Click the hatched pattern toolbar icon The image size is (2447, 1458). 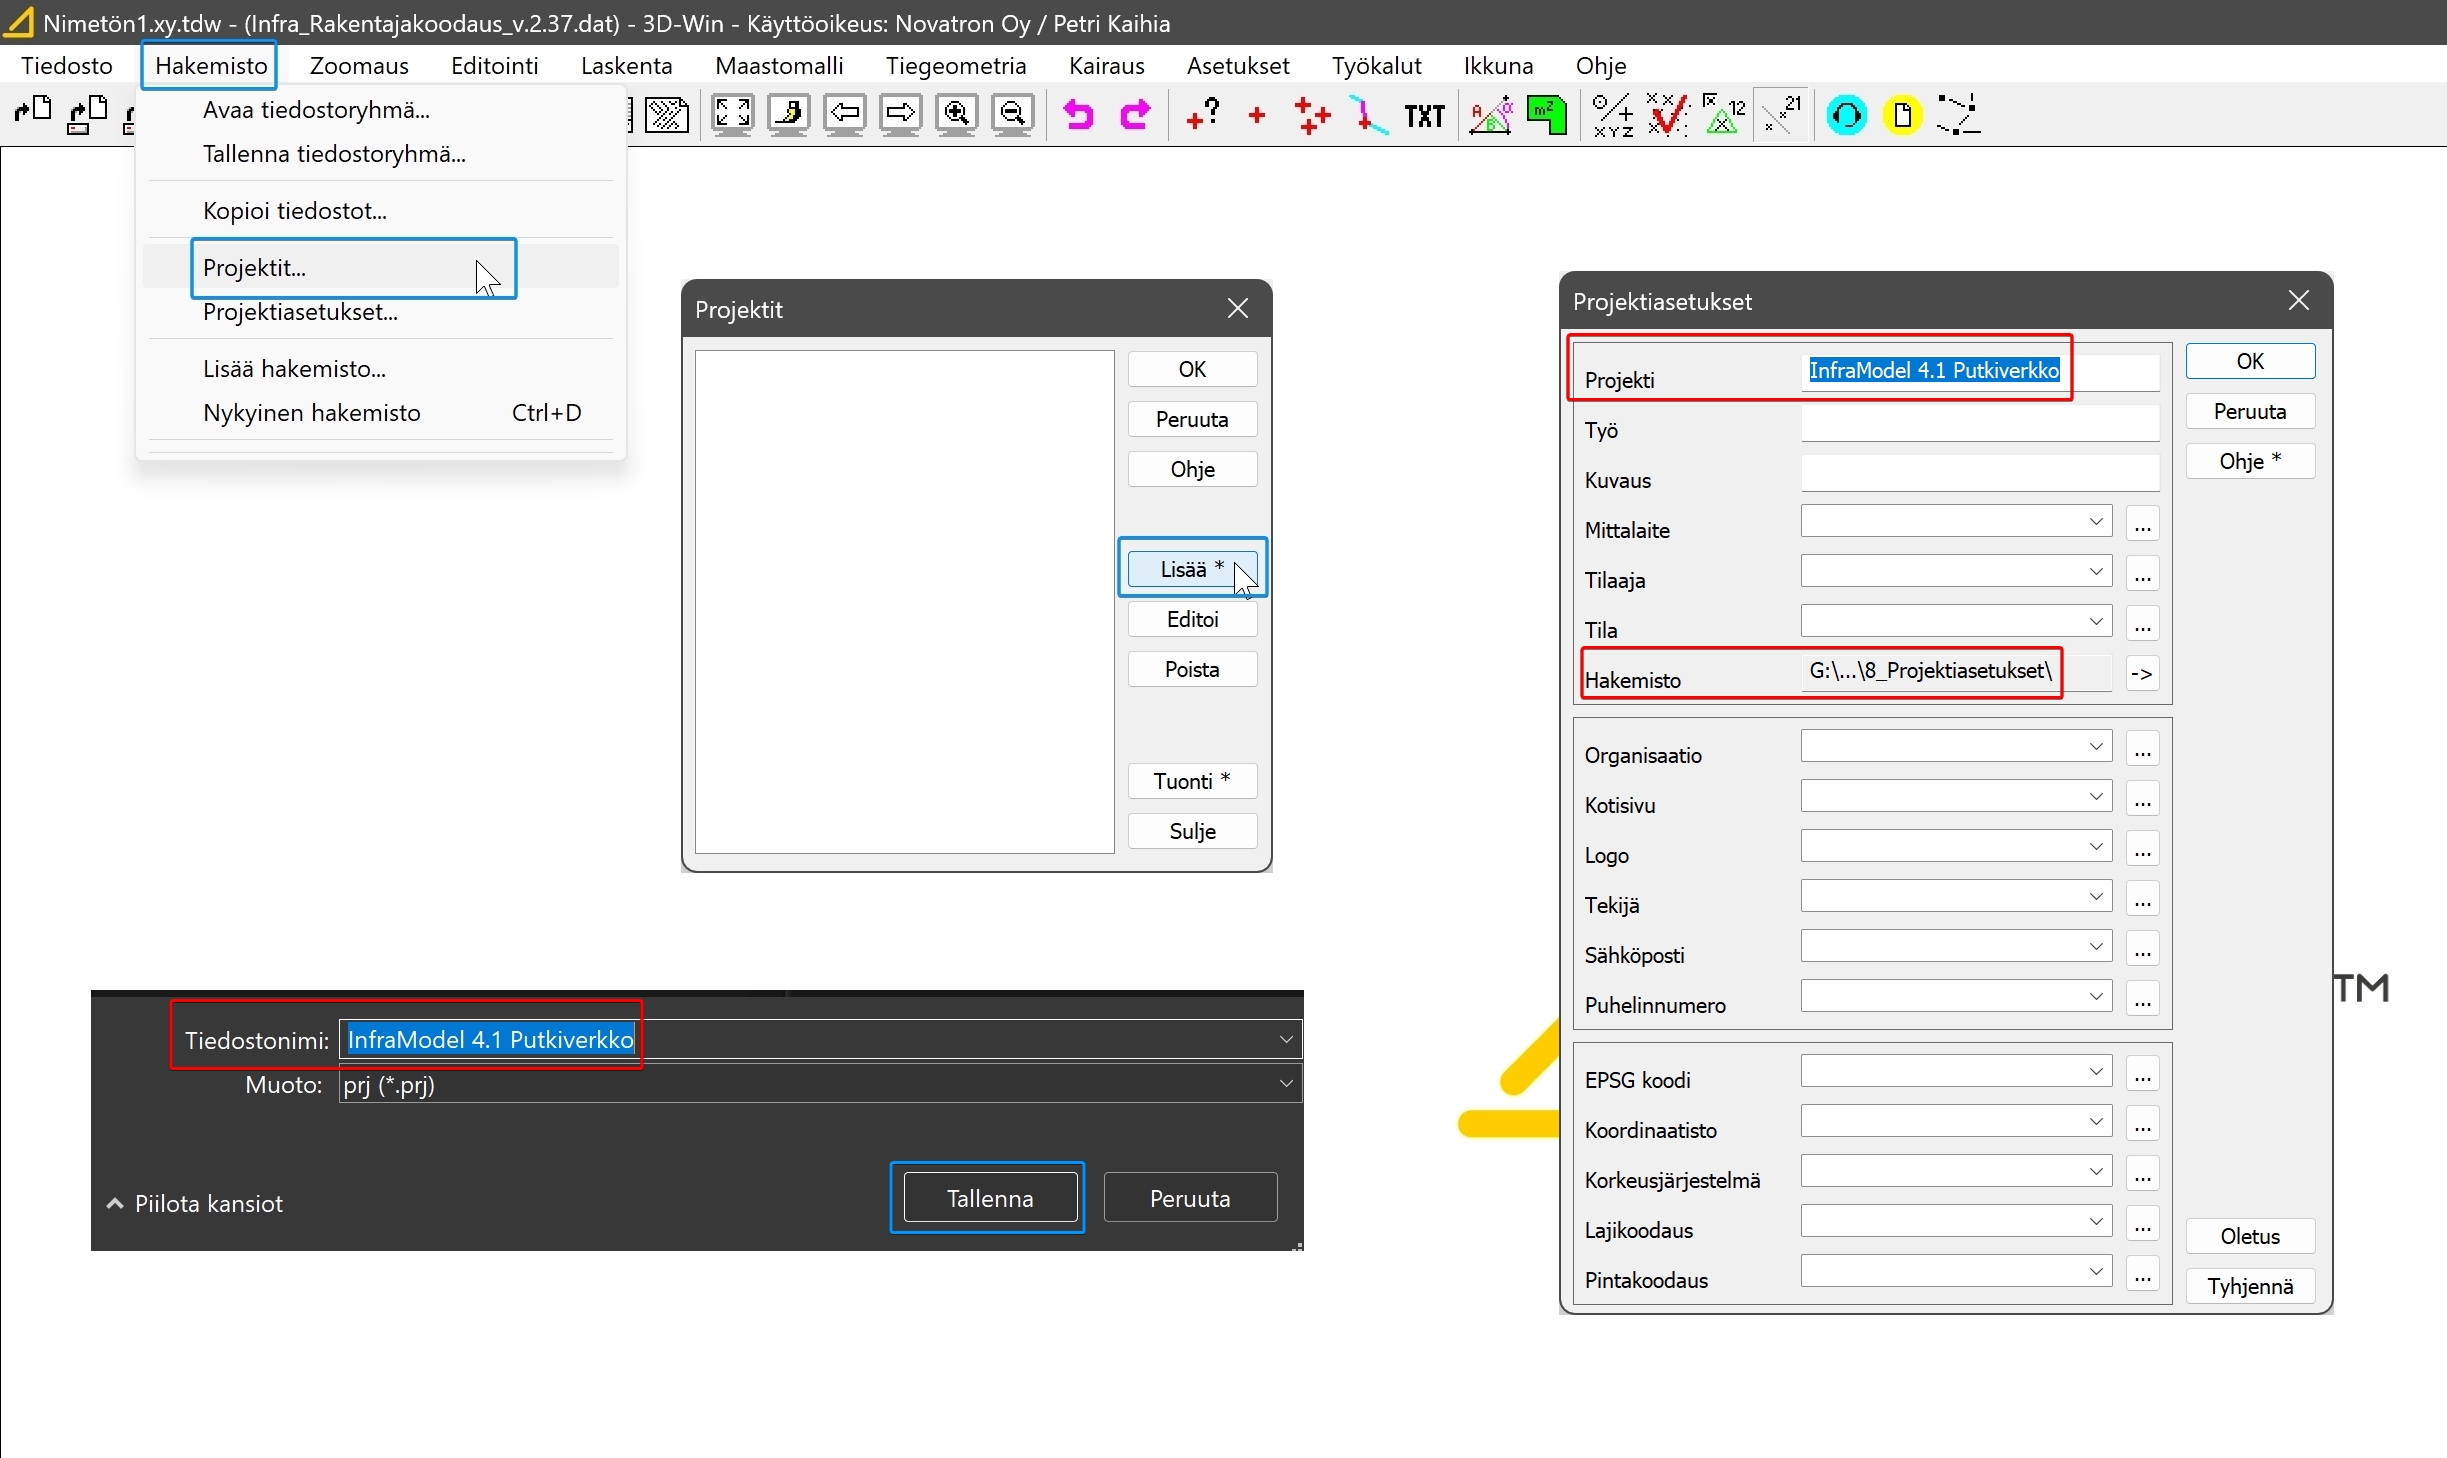tap(667, 115)
